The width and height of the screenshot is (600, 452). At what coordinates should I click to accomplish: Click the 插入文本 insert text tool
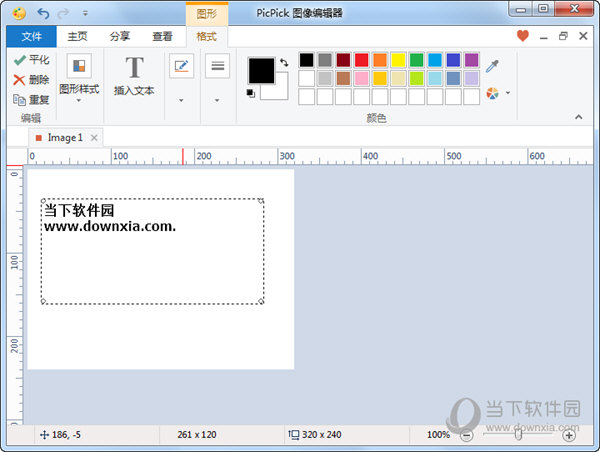point(134,75)
